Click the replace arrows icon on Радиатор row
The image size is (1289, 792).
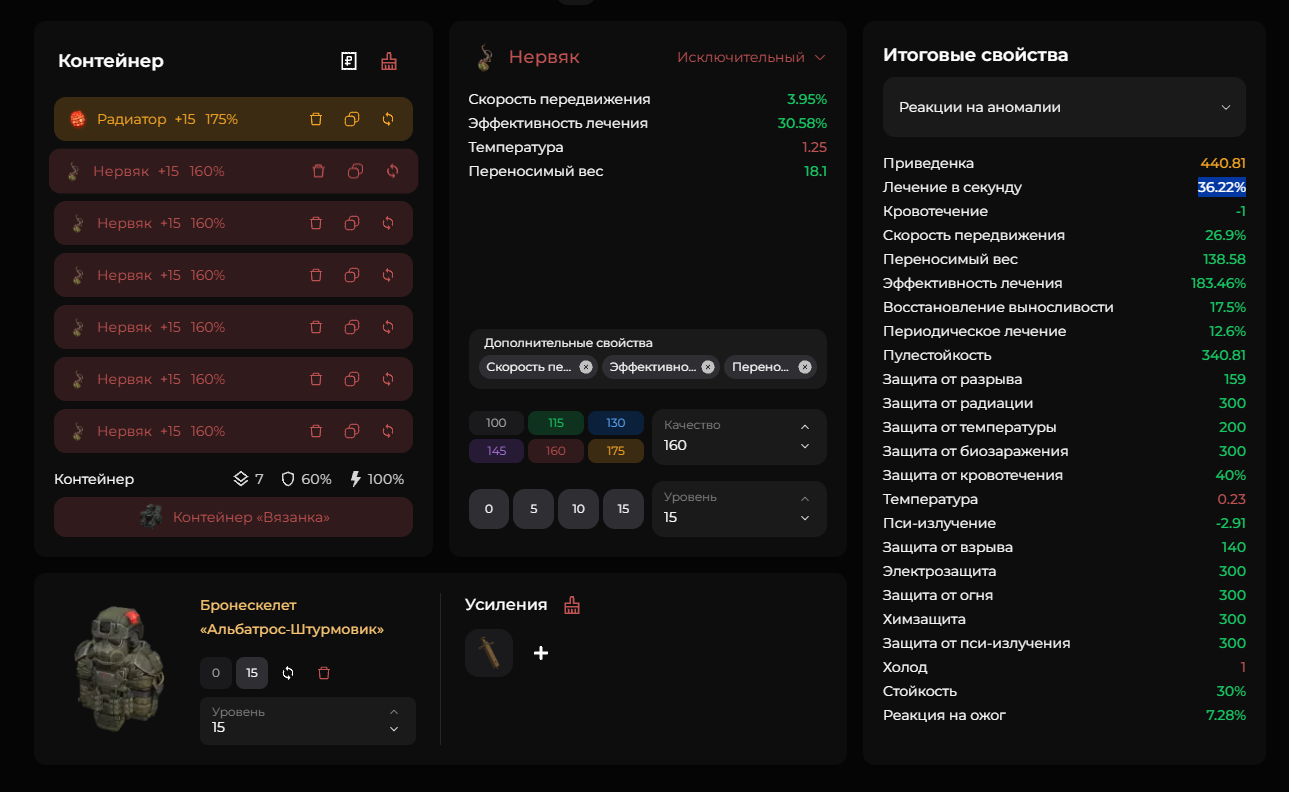(x=388, y=119)
